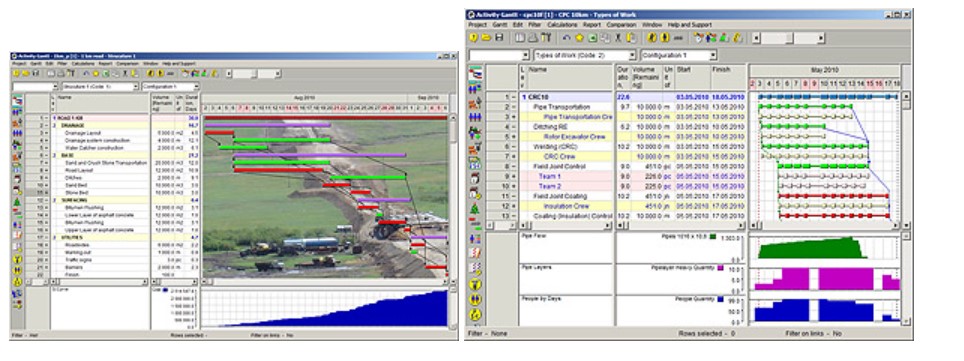The image size is (964, 361).
Task: Click the top Gantt view icon in the CPC 10km sidebar
Action: click(475, 73)
